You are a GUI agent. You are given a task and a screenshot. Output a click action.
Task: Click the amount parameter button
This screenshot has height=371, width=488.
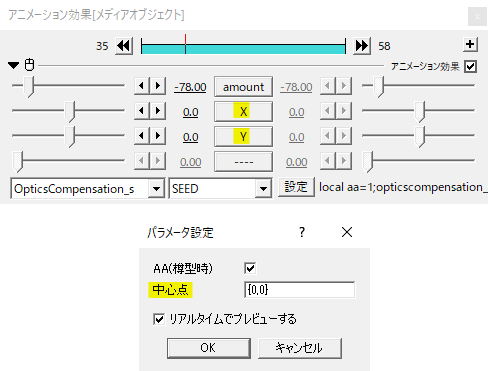pyautogui.click(x=243, y=87)
